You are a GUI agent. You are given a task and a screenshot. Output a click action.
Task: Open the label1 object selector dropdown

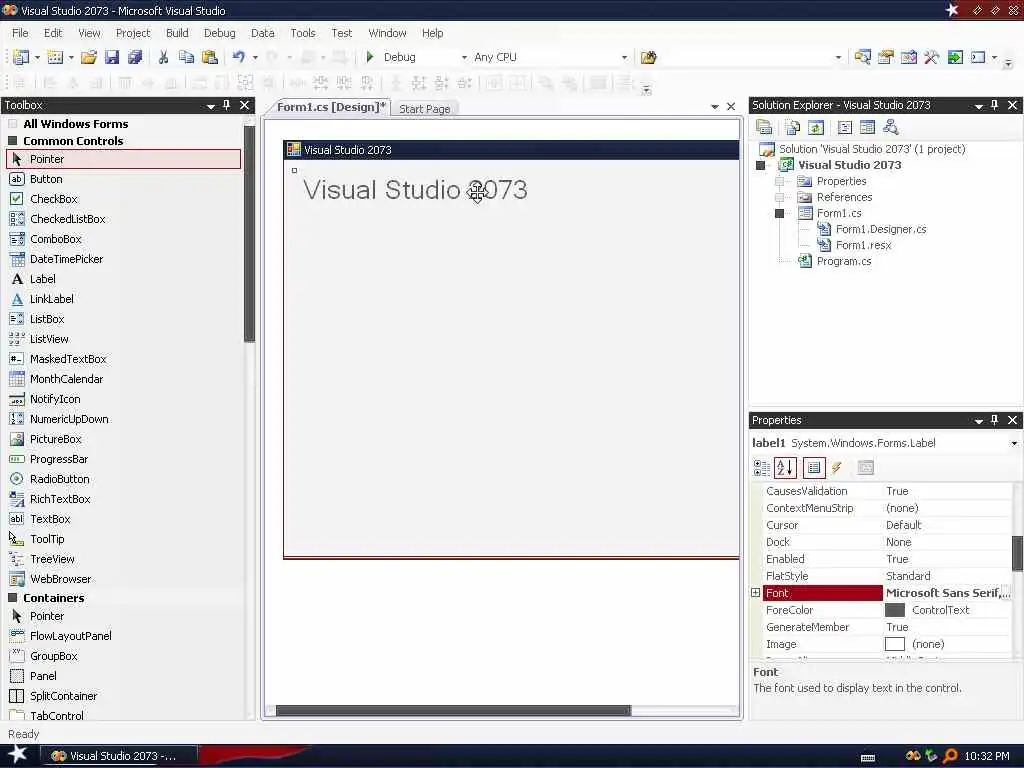[x=1014, y=443]
